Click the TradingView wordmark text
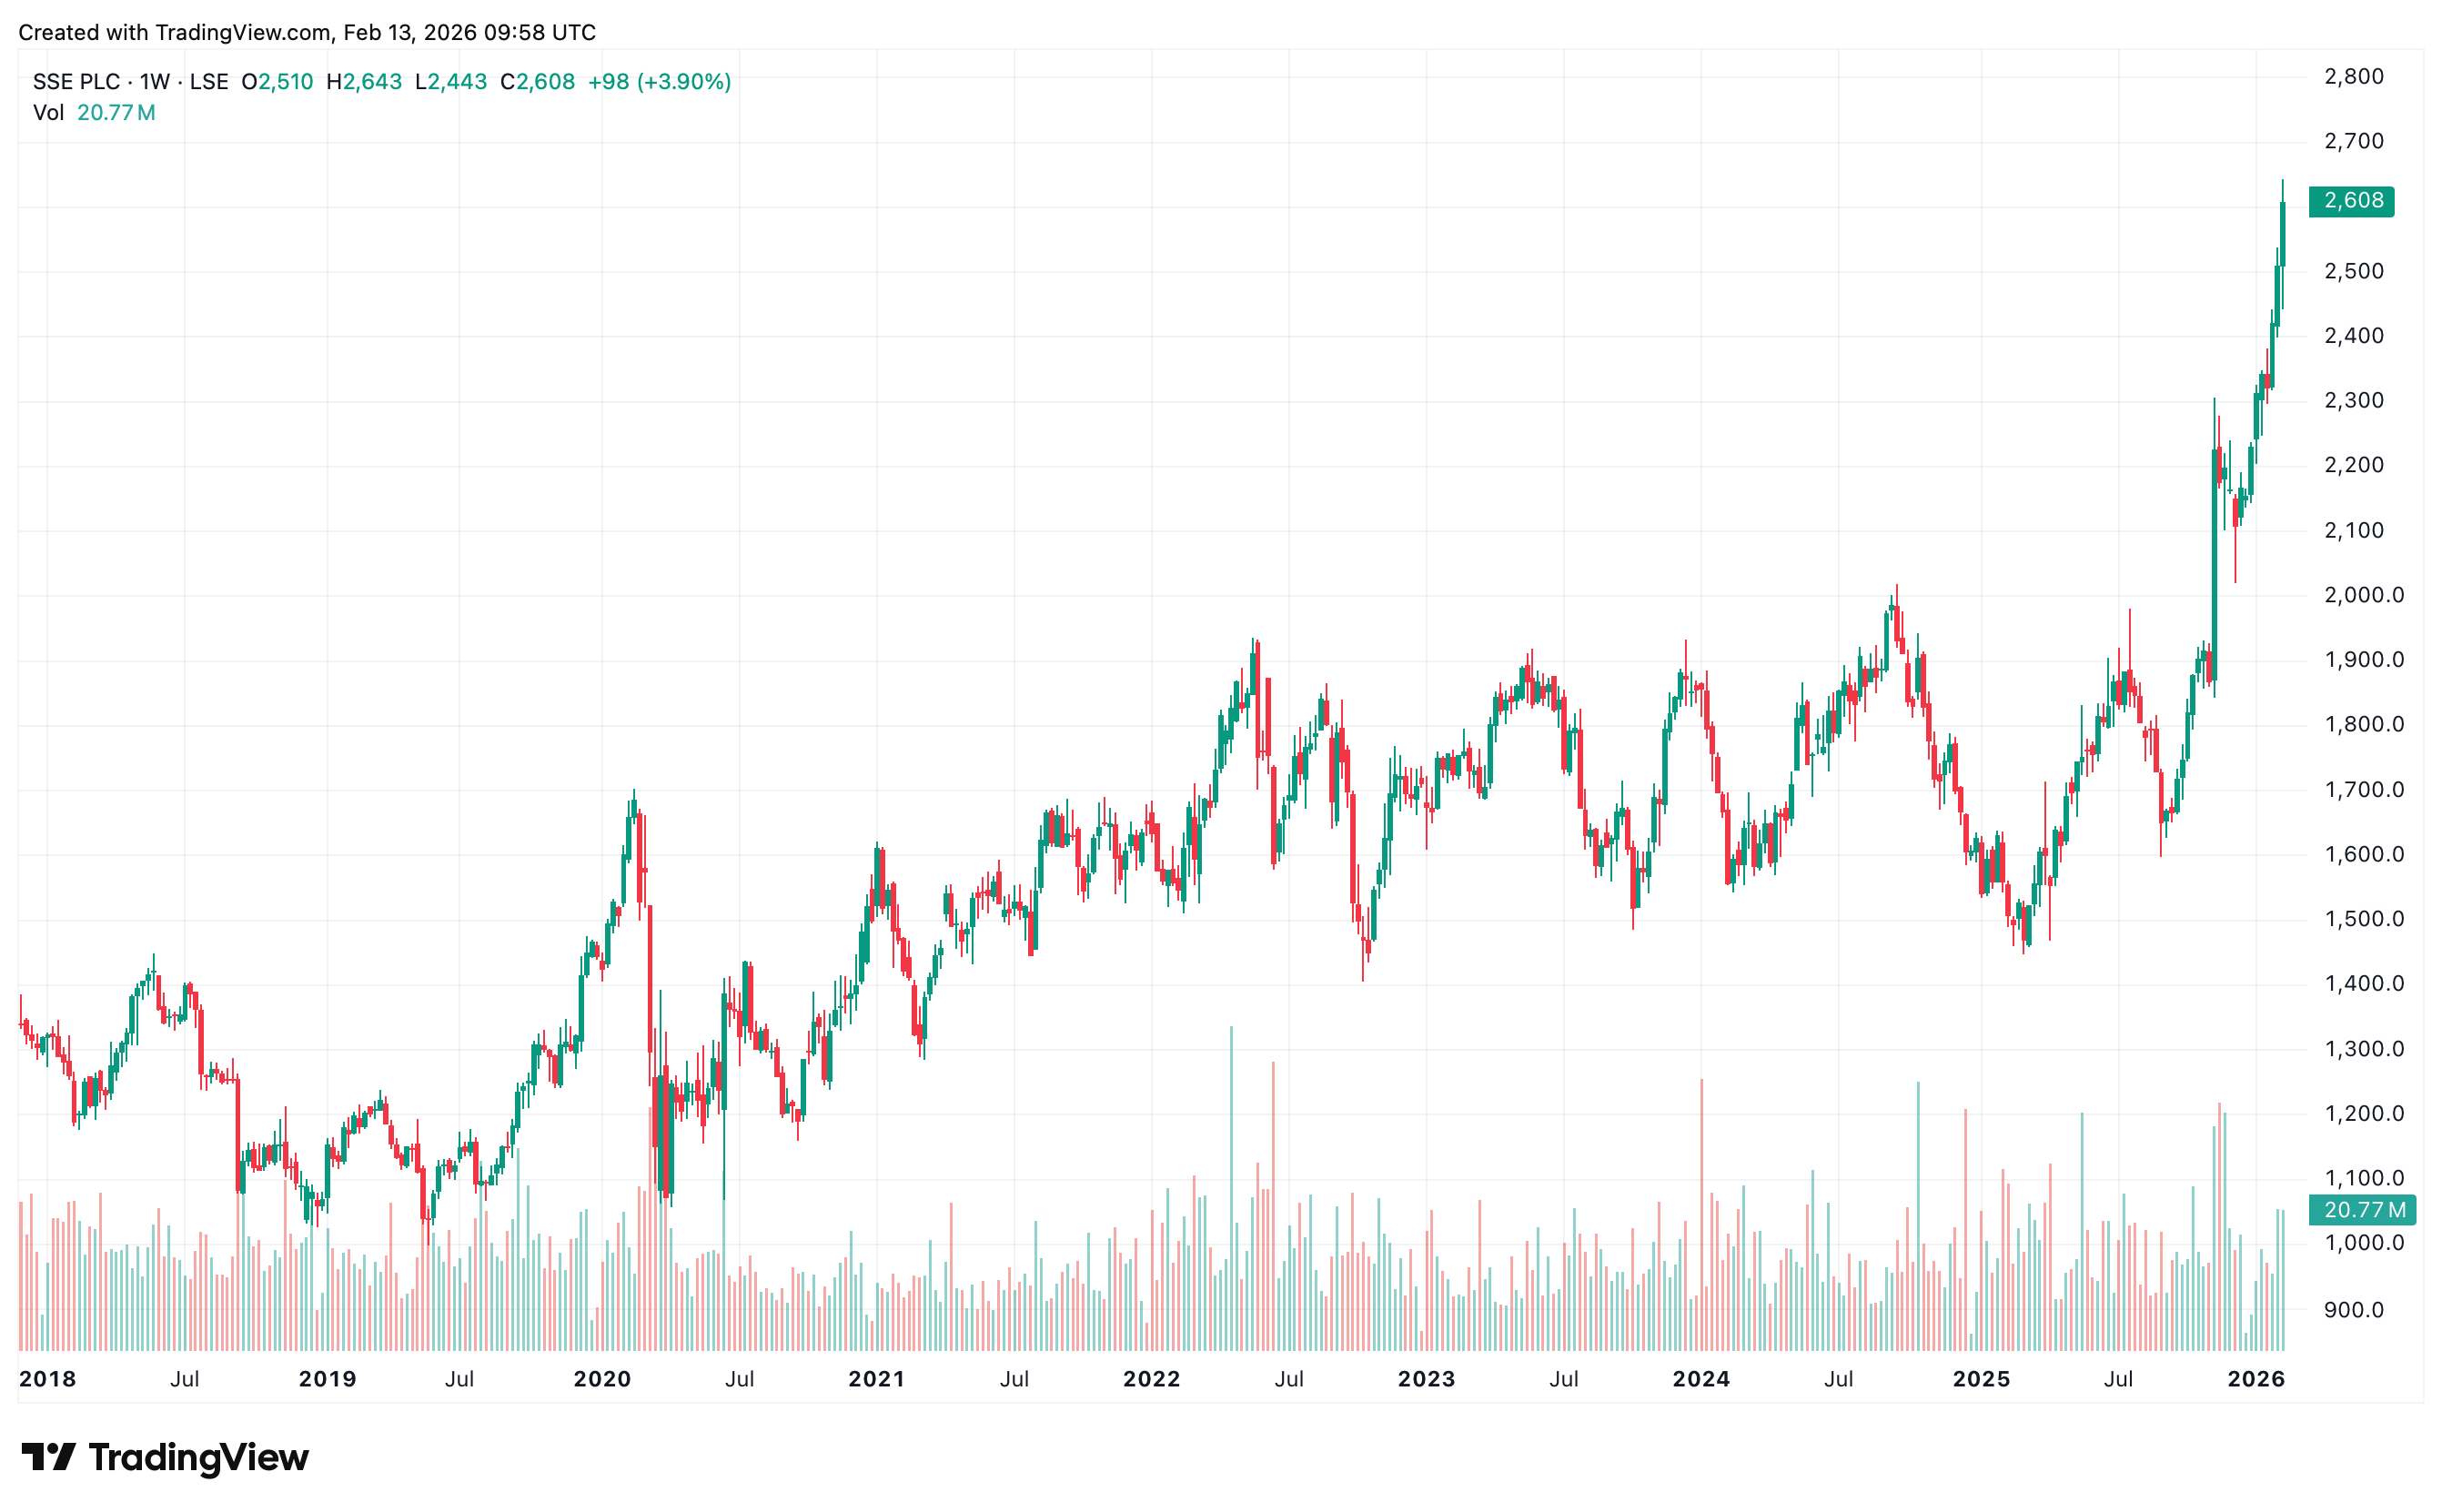This screenshot has width=2442, height=1512. click(198, 1457)
